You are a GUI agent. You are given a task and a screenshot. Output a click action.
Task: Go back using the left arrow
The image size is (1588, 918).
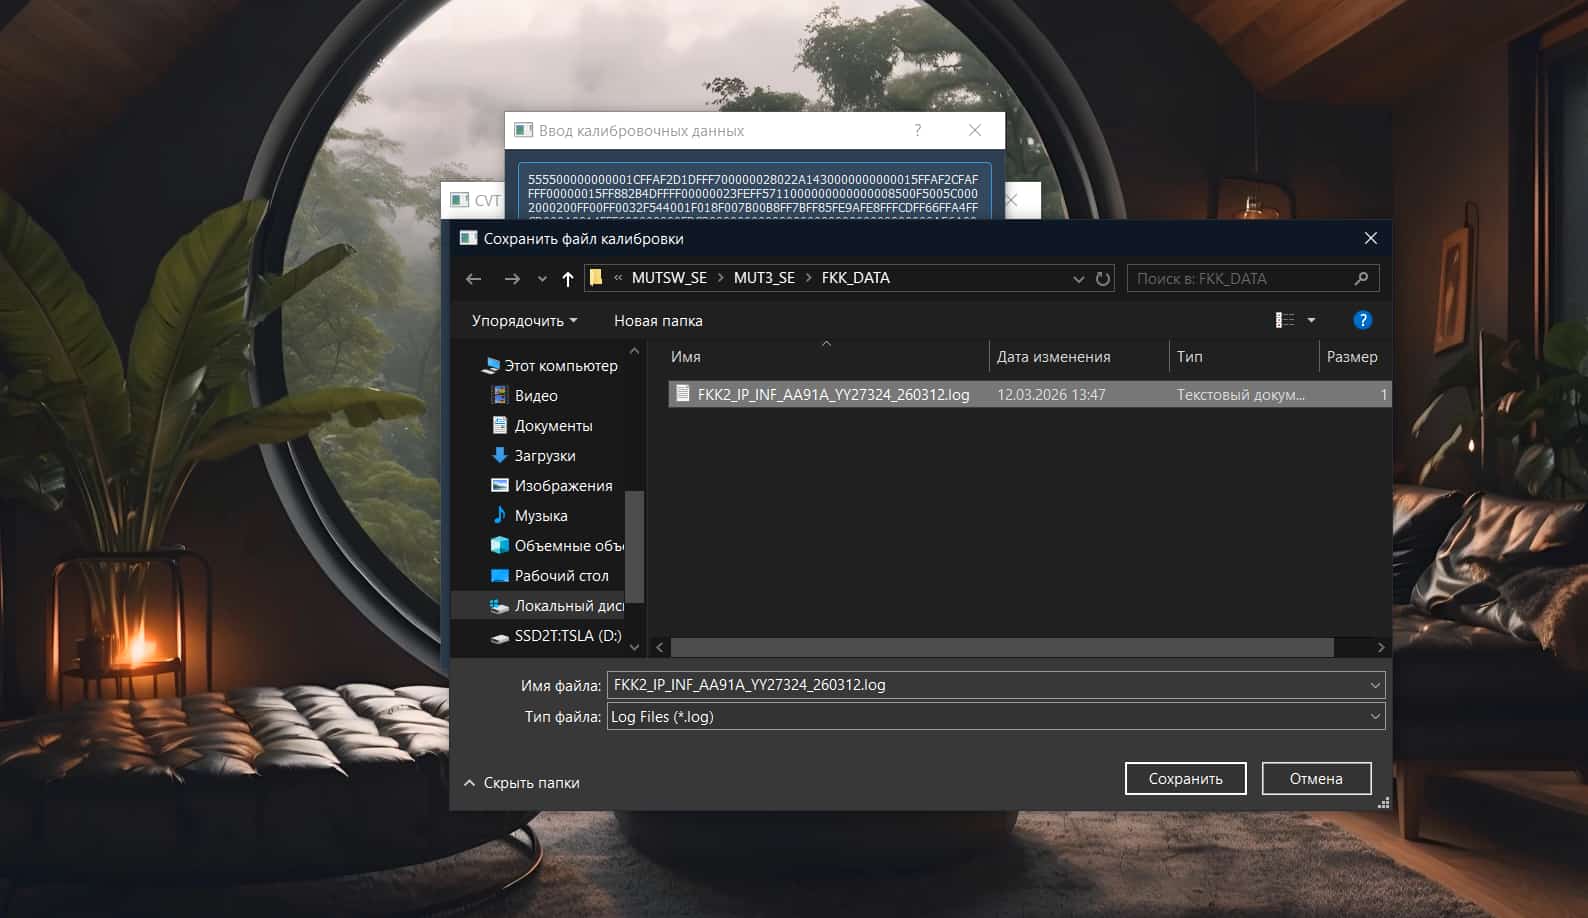474,279
